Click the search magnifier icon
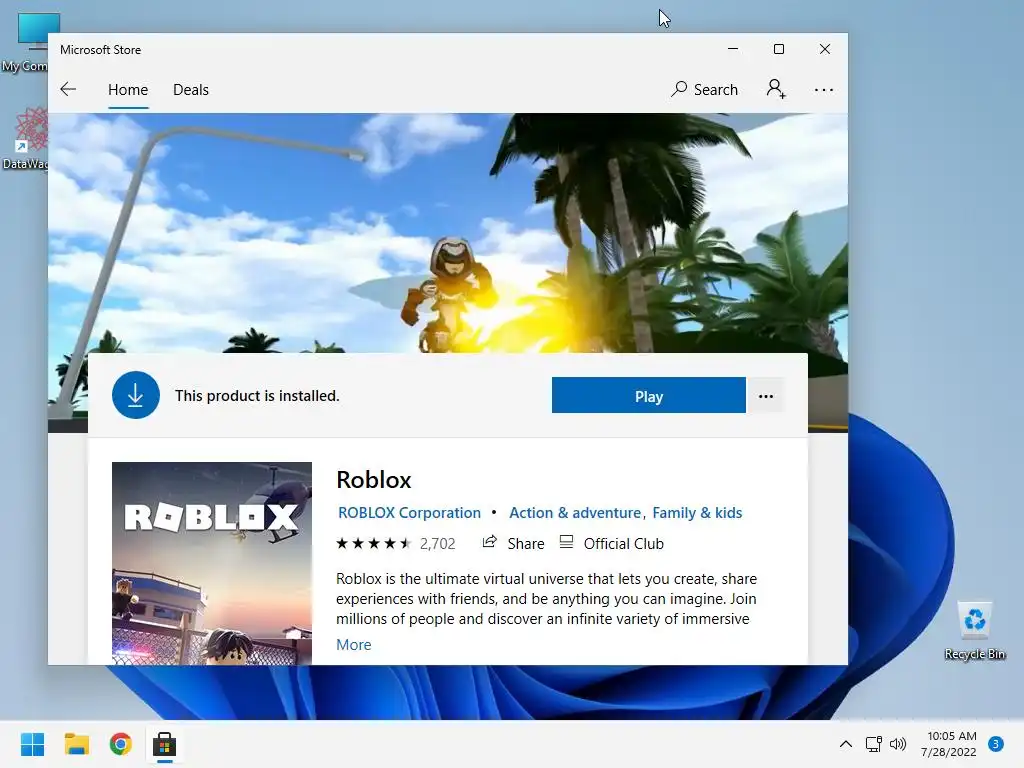Viewport: 1024px width, 768px height. click(x=679, y=89)
